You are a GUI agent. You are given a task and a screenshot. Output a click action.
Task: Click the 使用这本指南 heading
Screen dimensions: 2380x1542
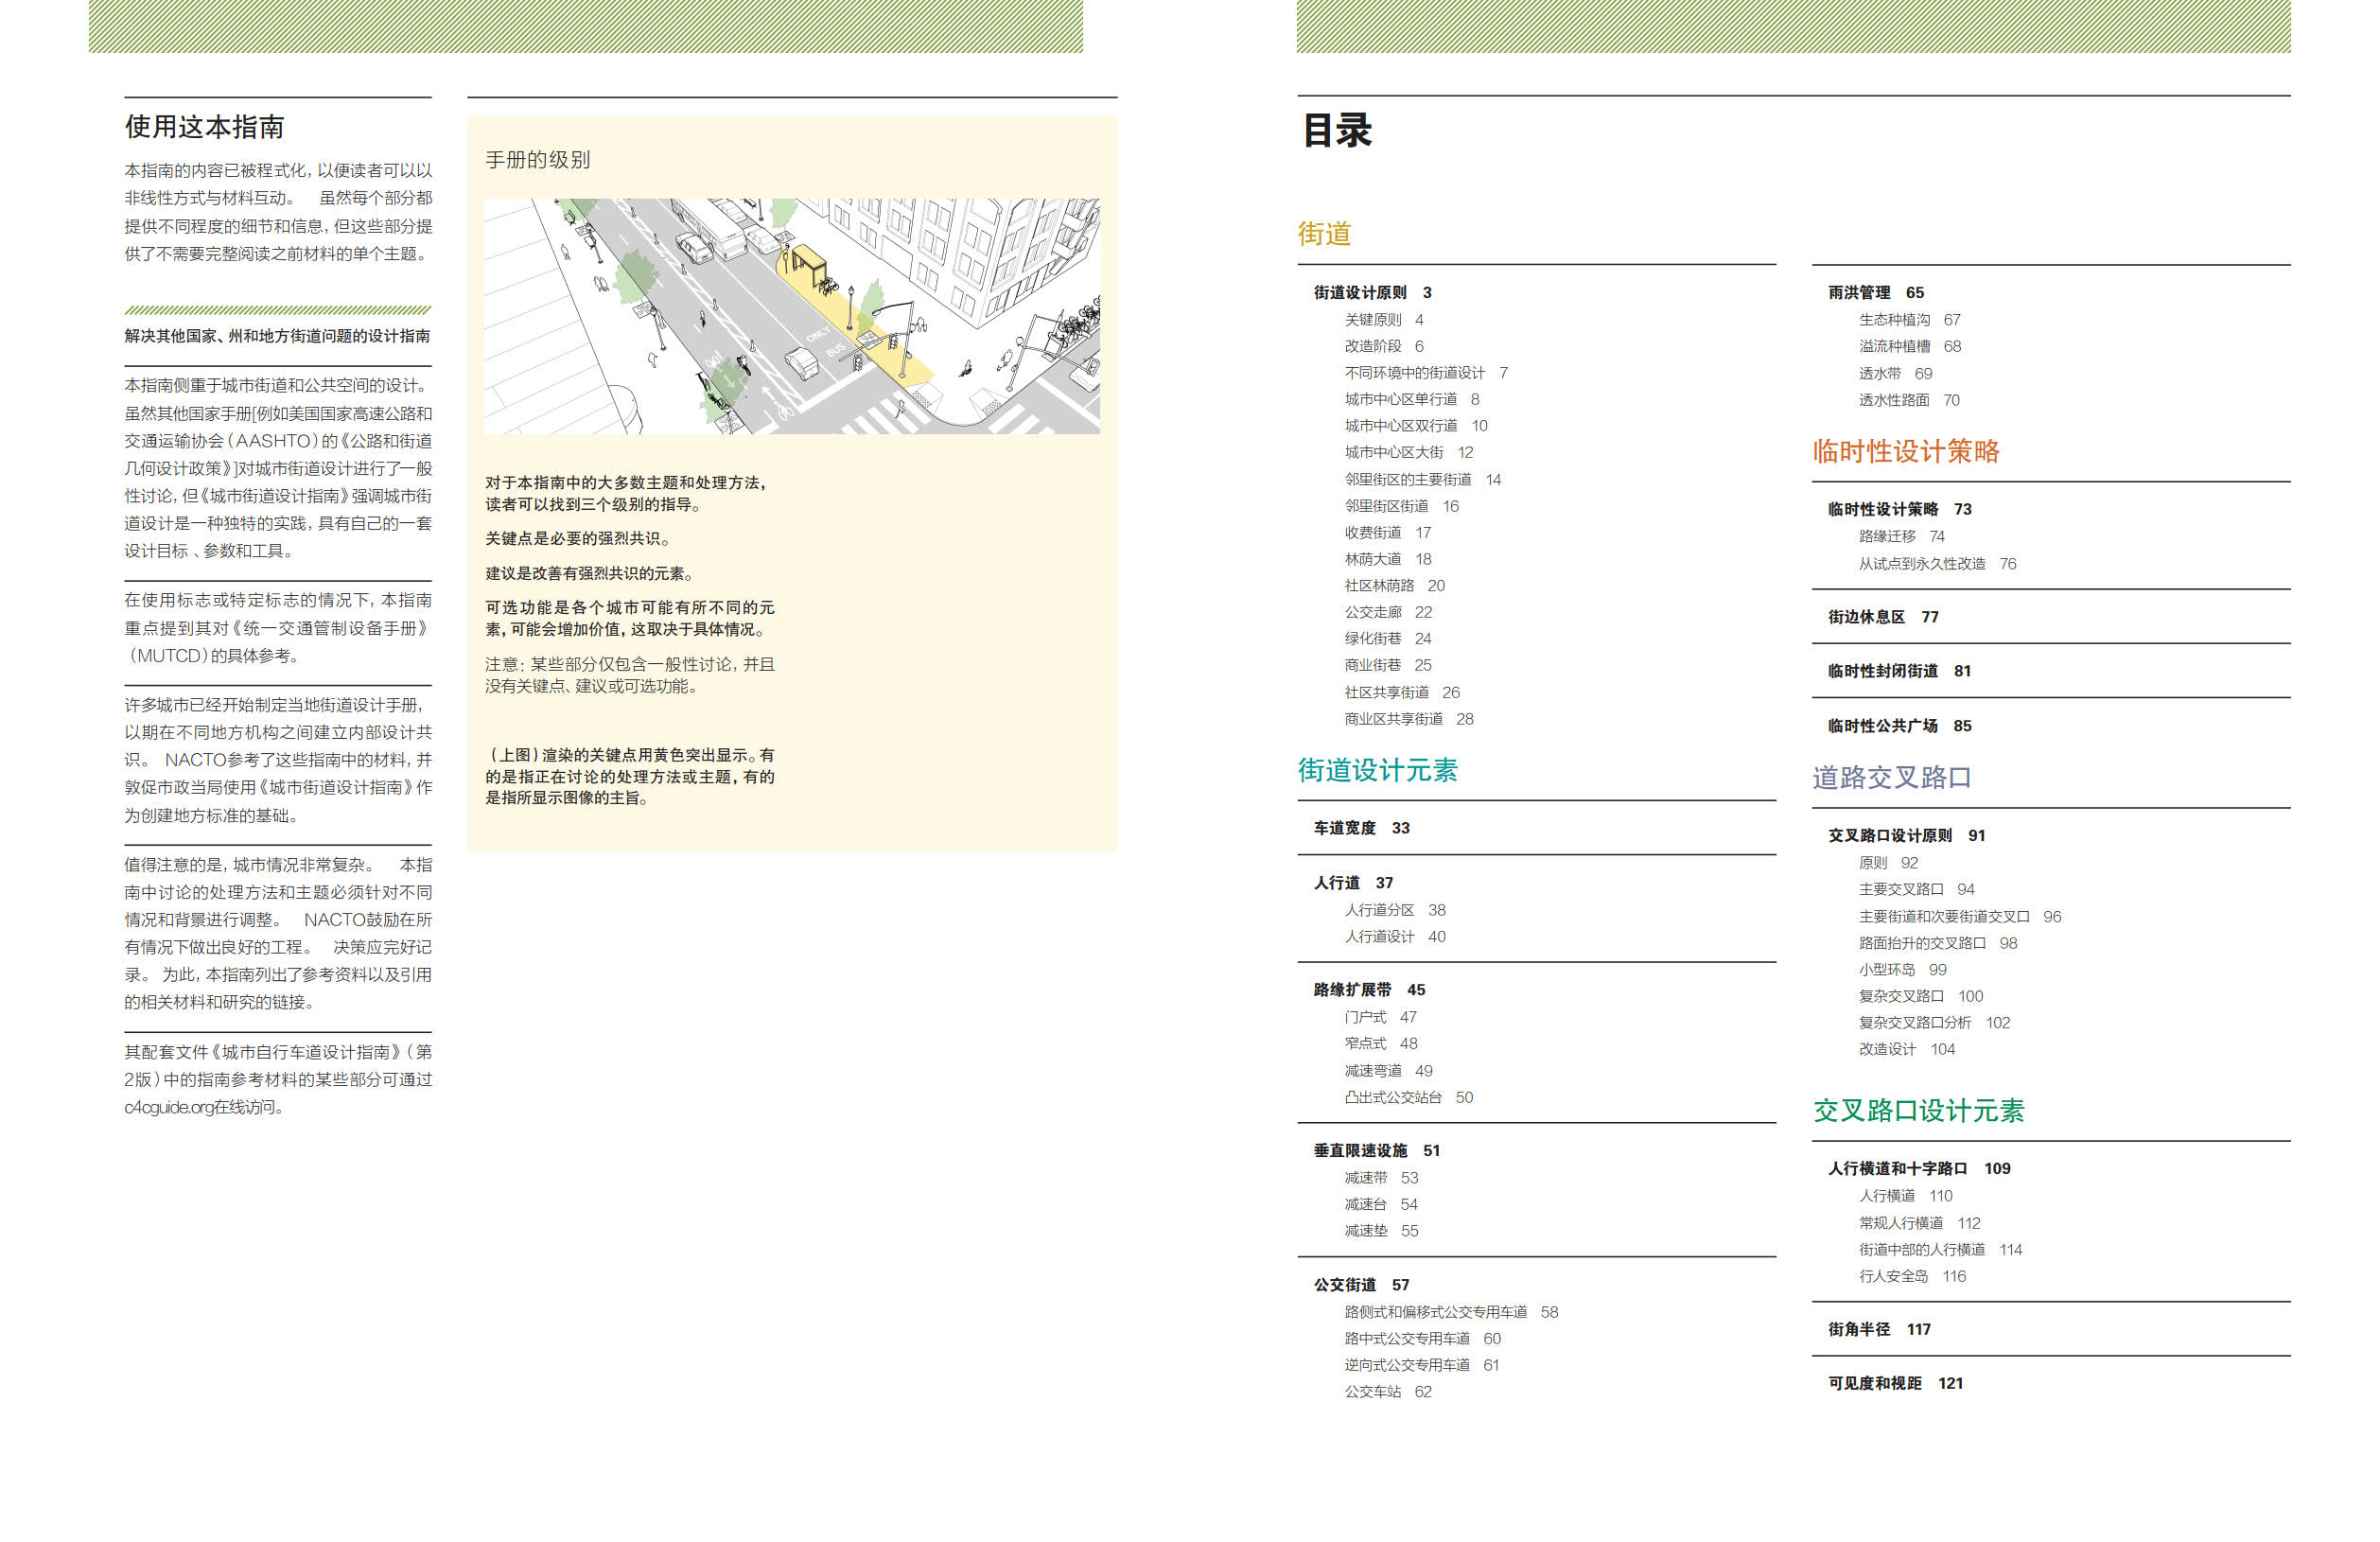(204, 127)
